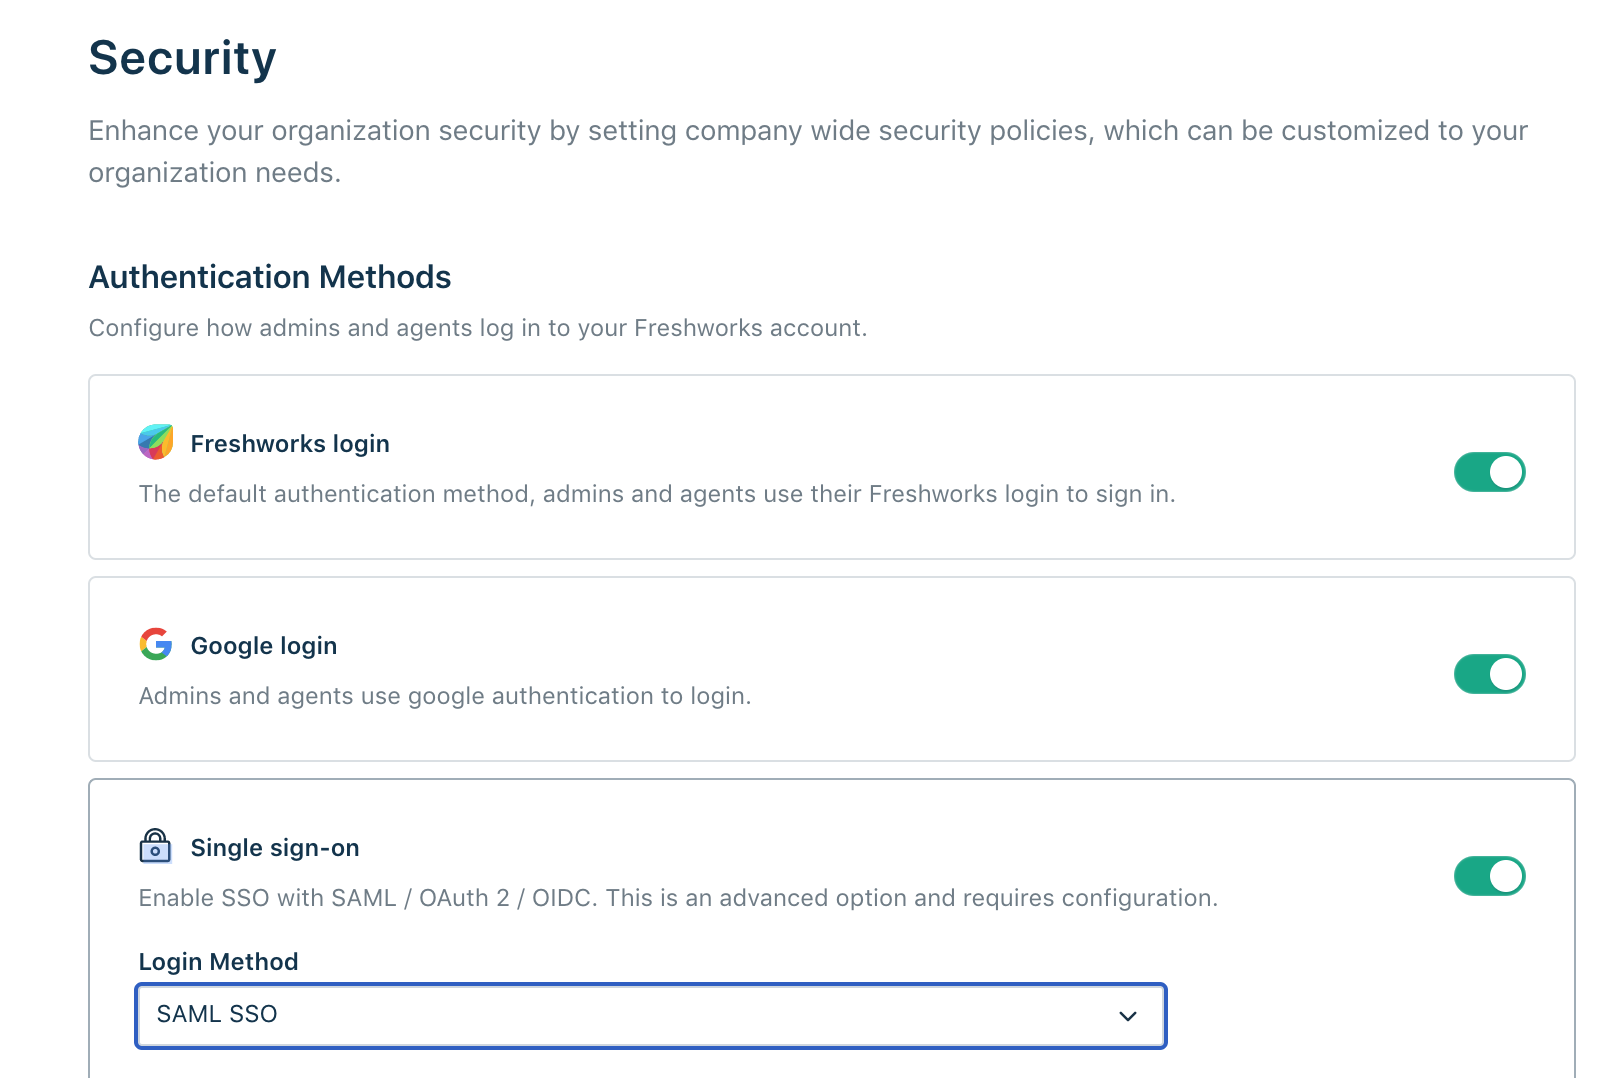
Task: Click the Authentication Methods section heading
Action: click(x=270, y=277)
